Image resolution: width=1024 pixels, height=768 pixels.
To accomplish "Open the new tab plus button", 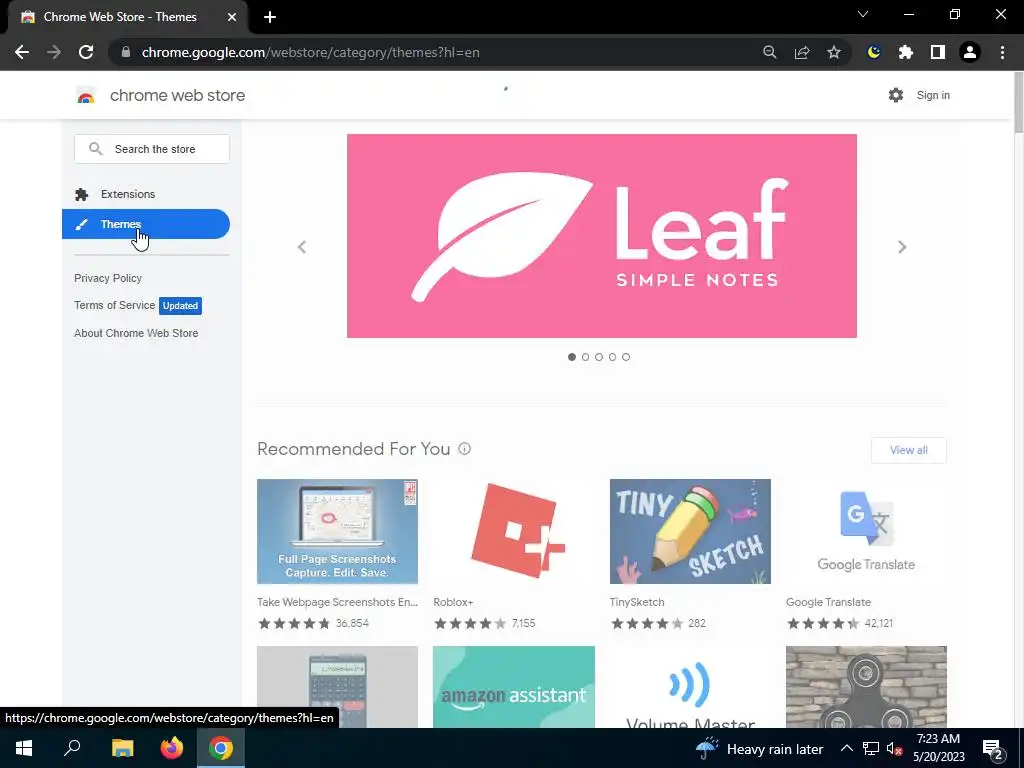I will (270, 17).
